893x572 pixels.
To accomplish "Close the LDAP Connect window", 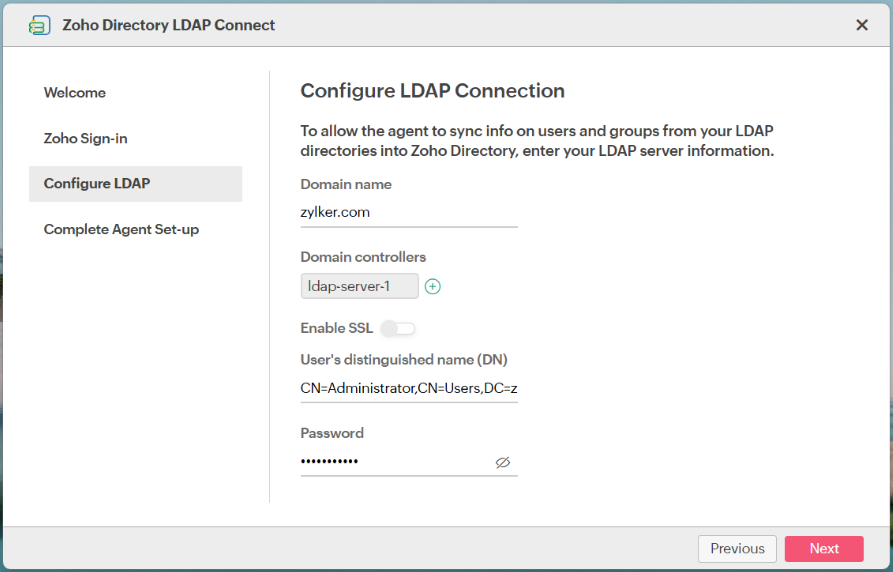I will click(862, 25).
